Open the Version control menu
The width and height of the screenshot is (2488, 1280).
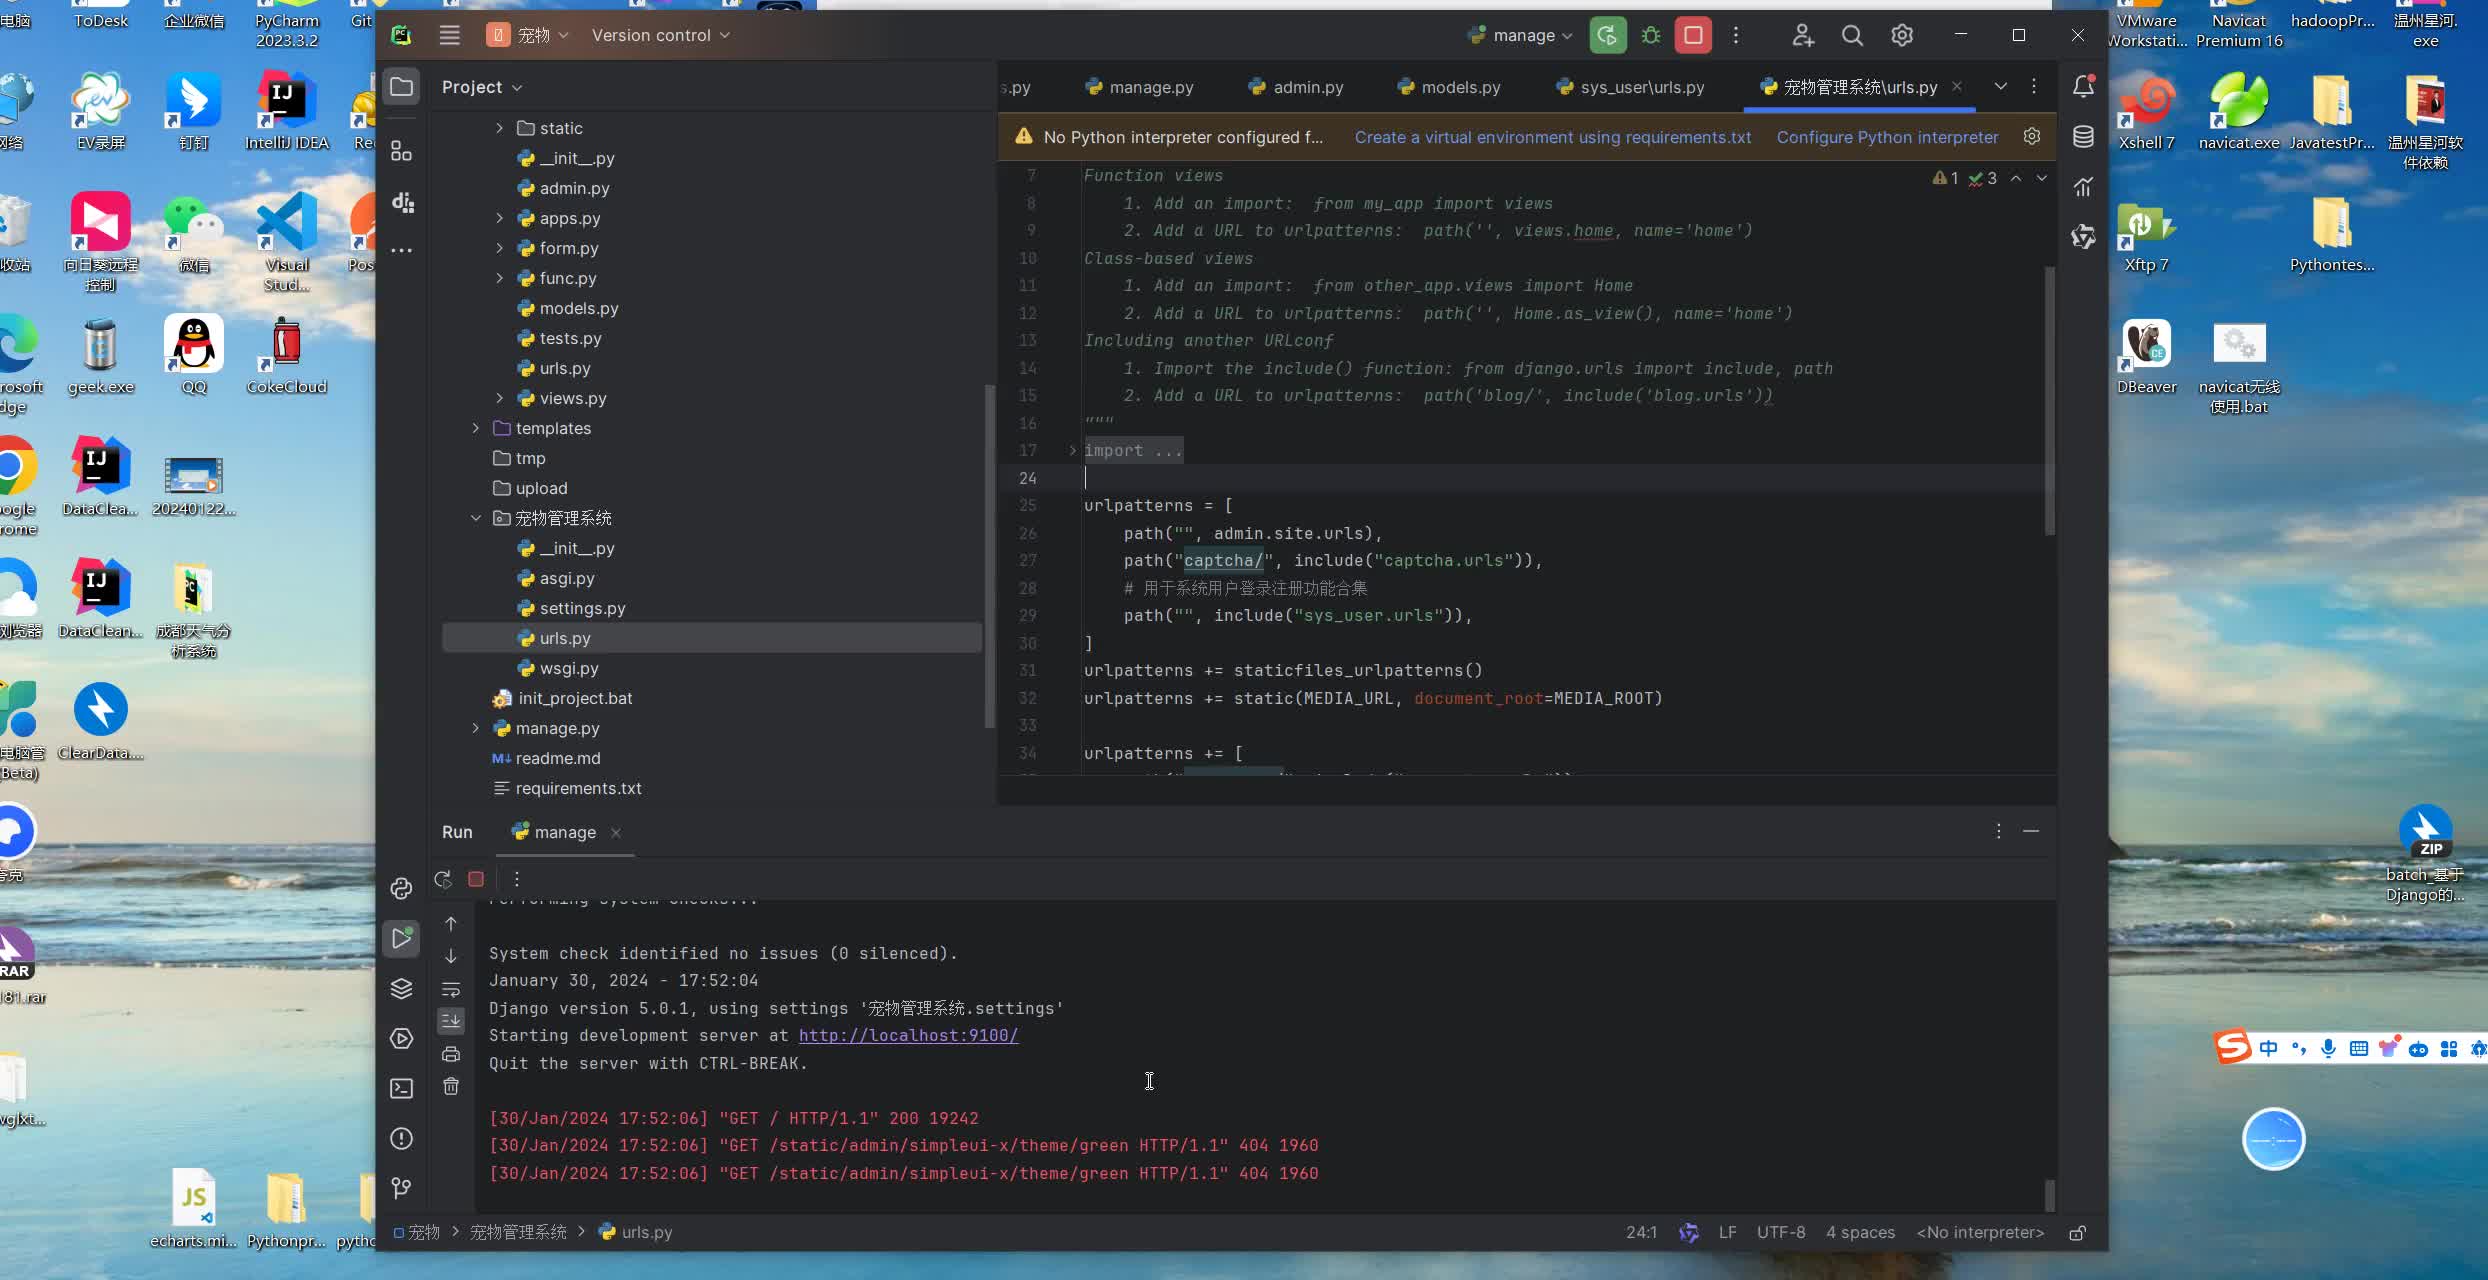660,35
